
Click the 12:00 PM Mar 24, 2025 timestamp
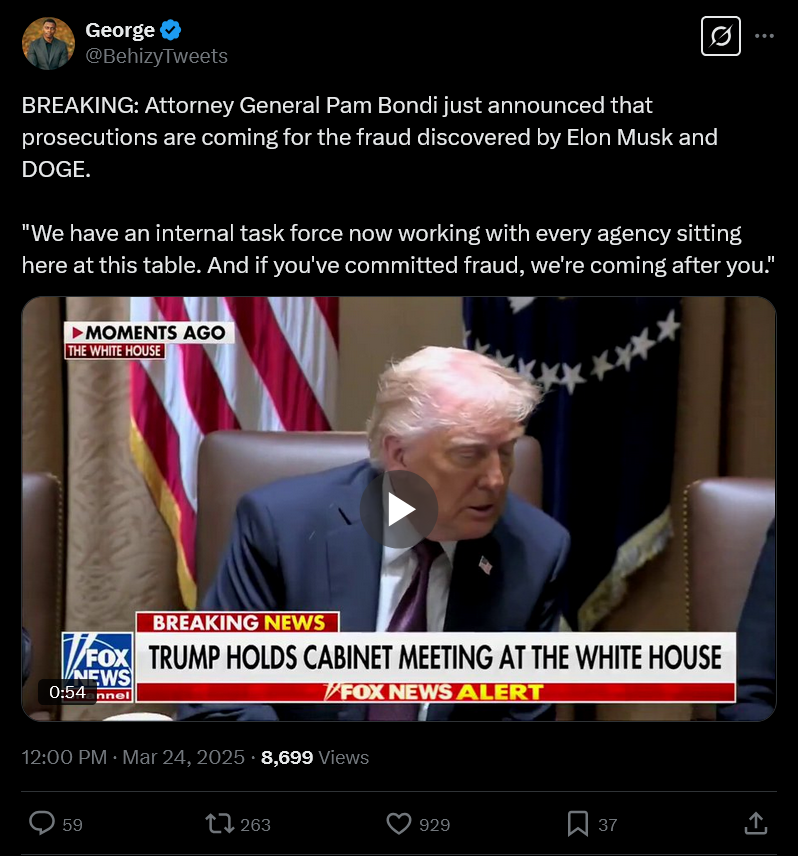click(133, 757)
